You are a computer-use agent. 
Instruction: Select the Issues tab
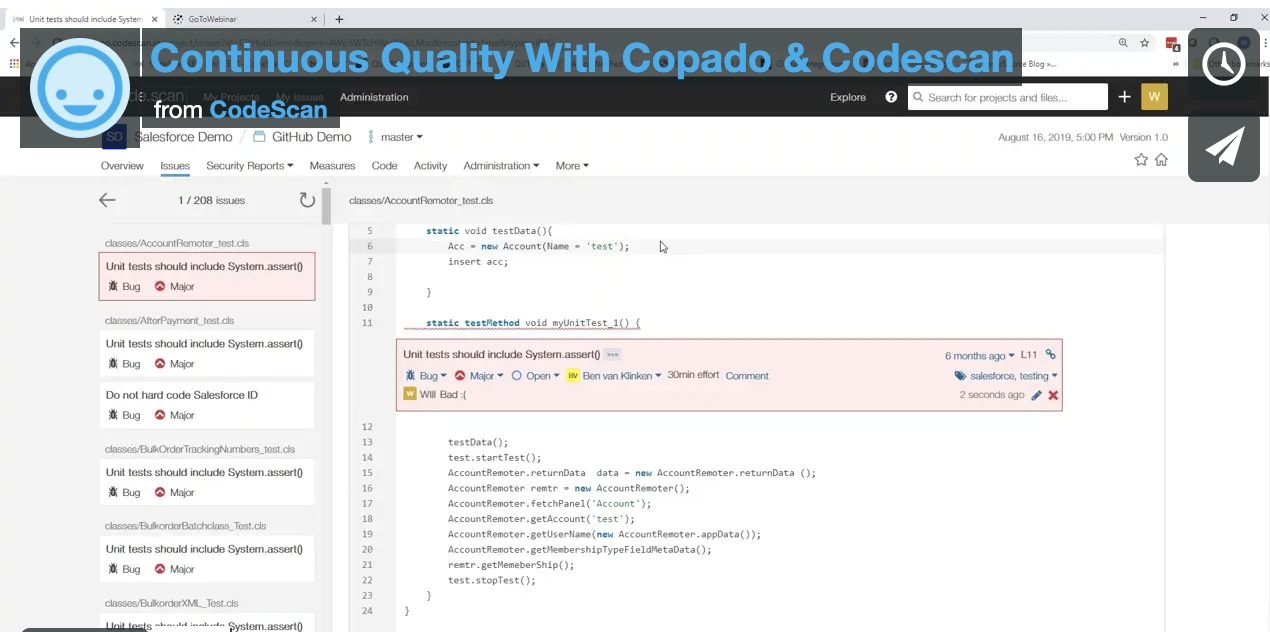tap(175, 166)
